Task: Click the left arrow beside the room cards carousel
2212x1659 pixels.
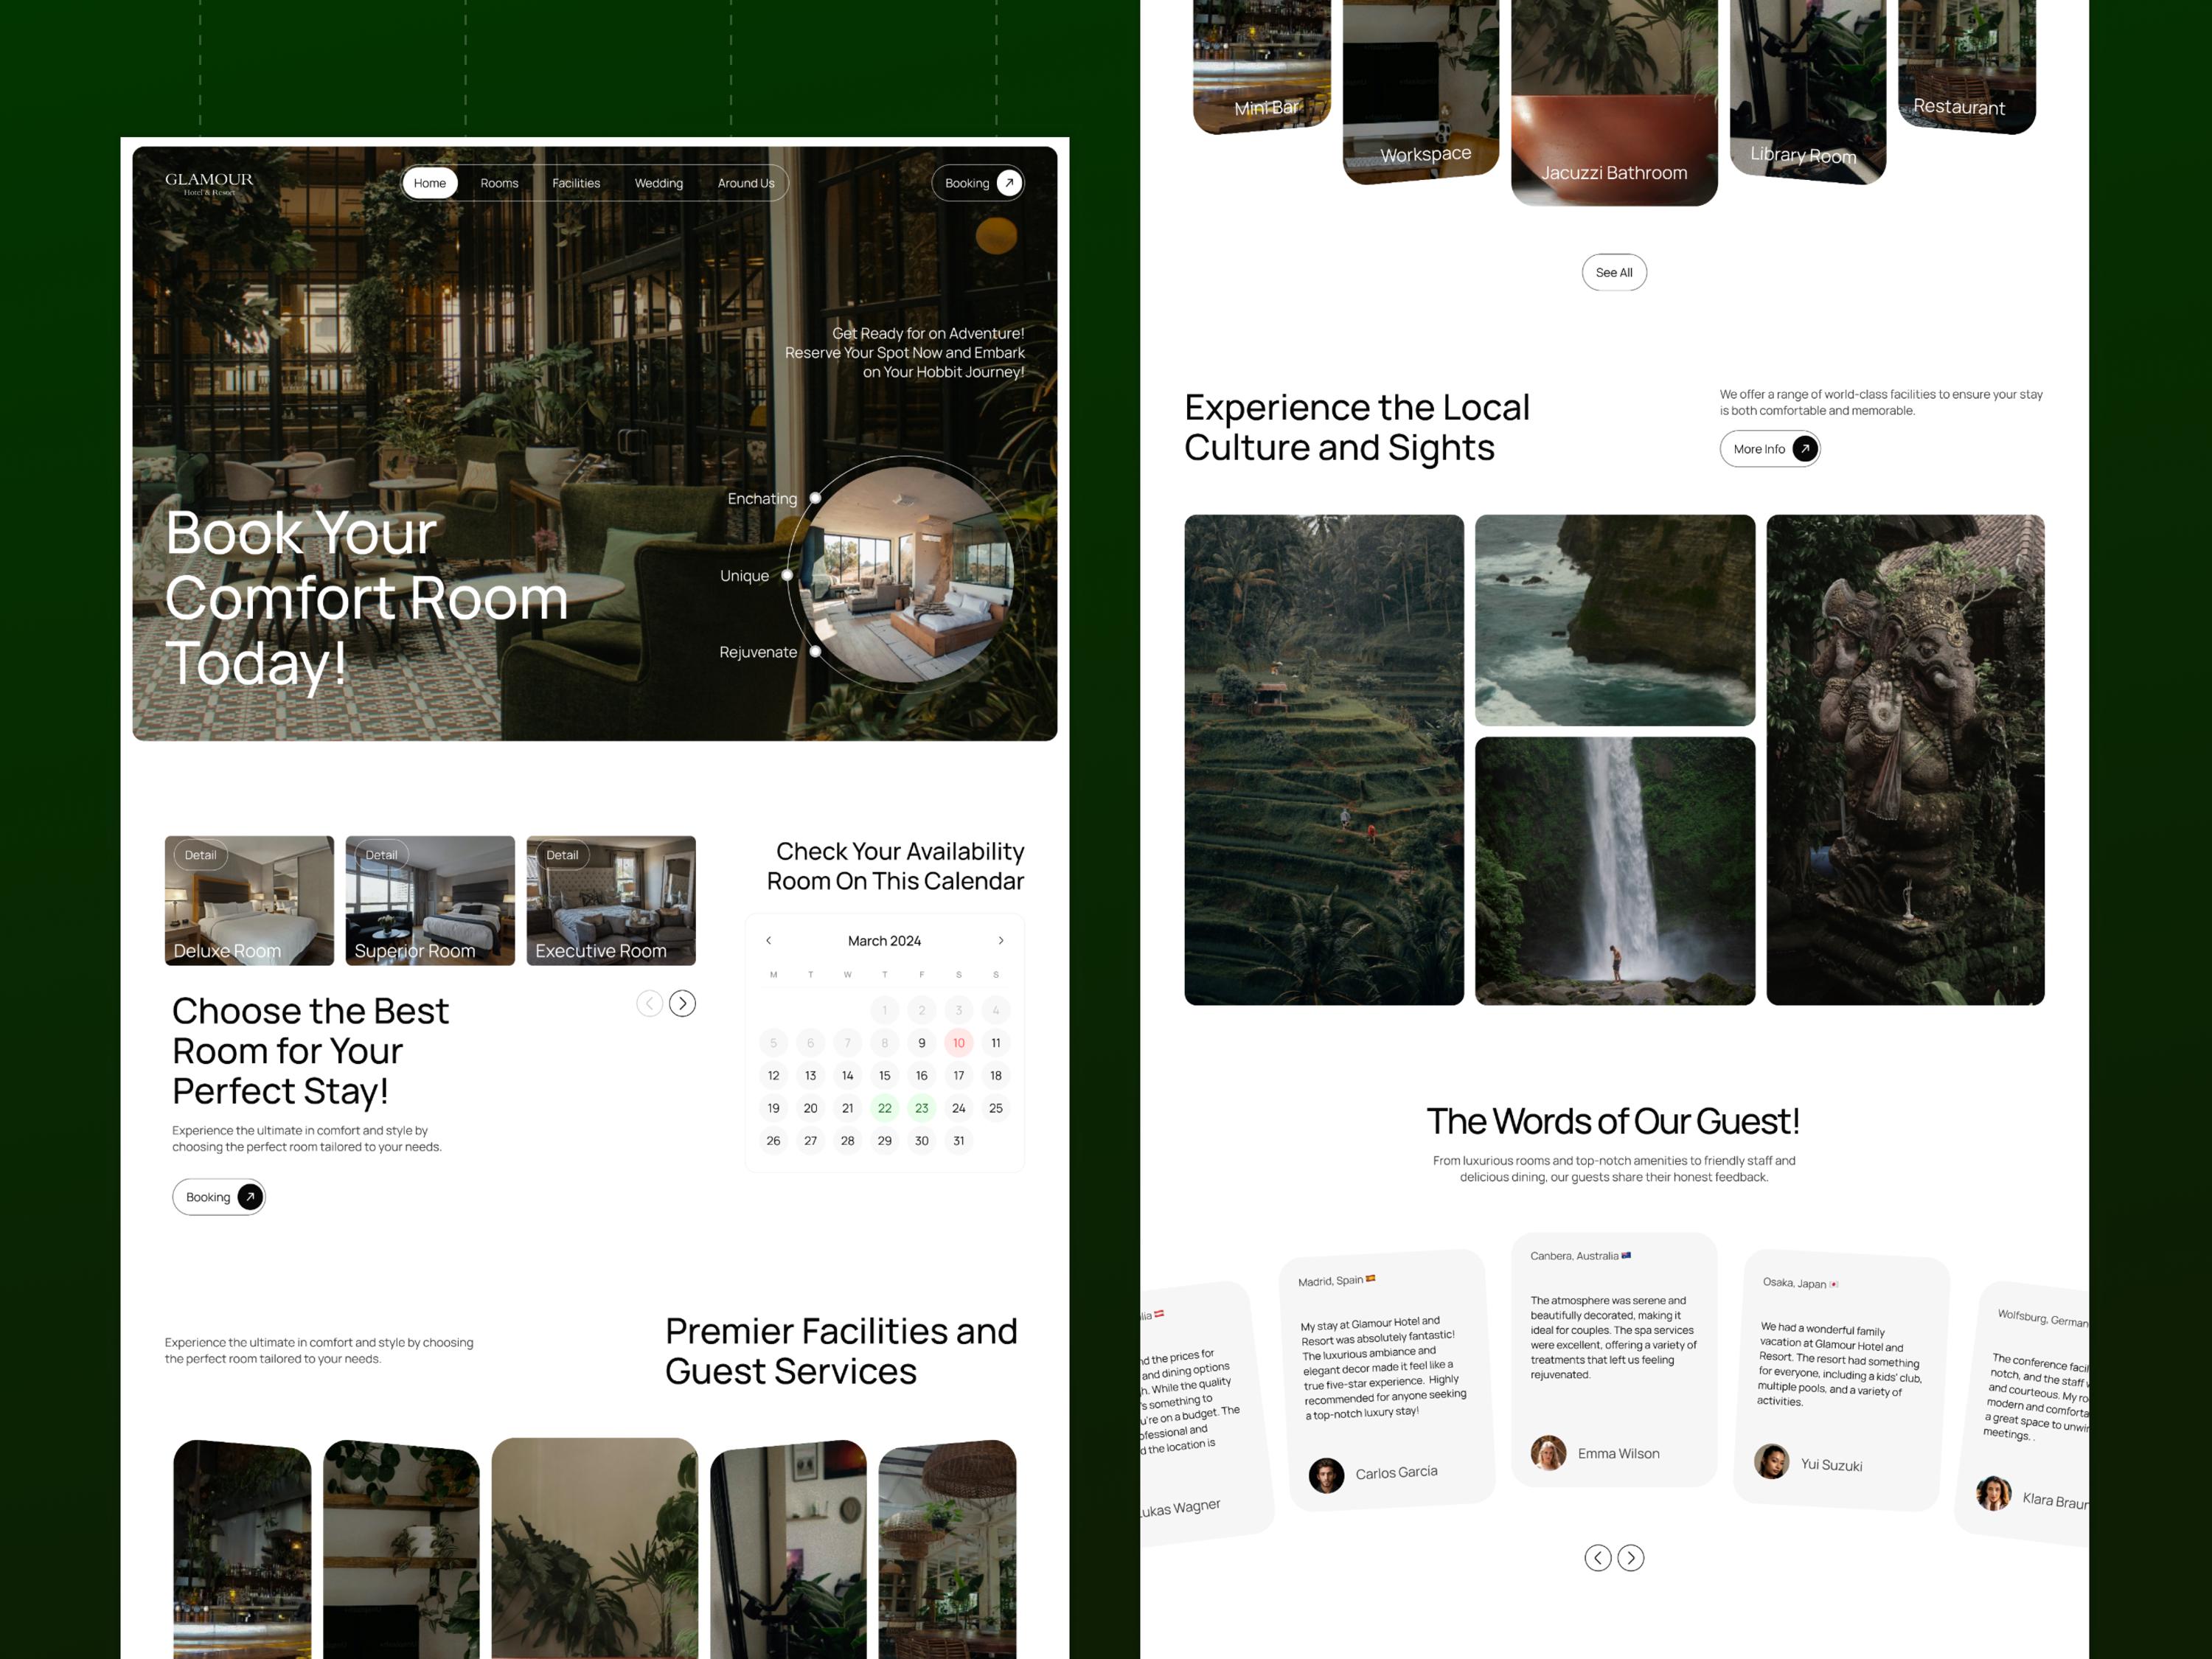Action: click(649, 1003)
